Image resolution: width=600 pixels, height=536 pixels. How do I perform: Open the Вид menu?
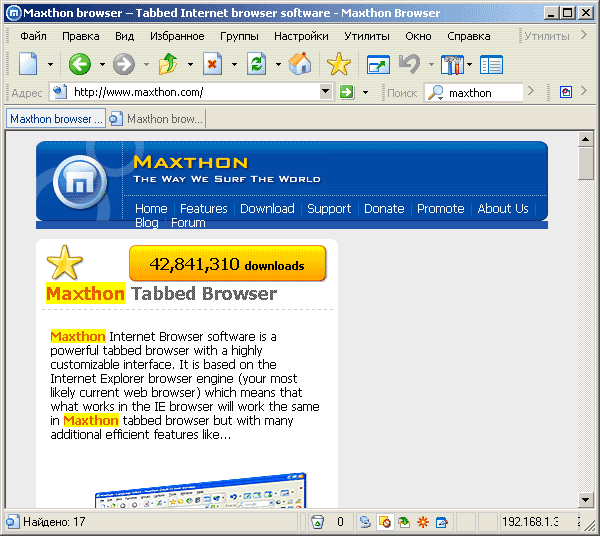pyautogui.click(x=125, y=36)
